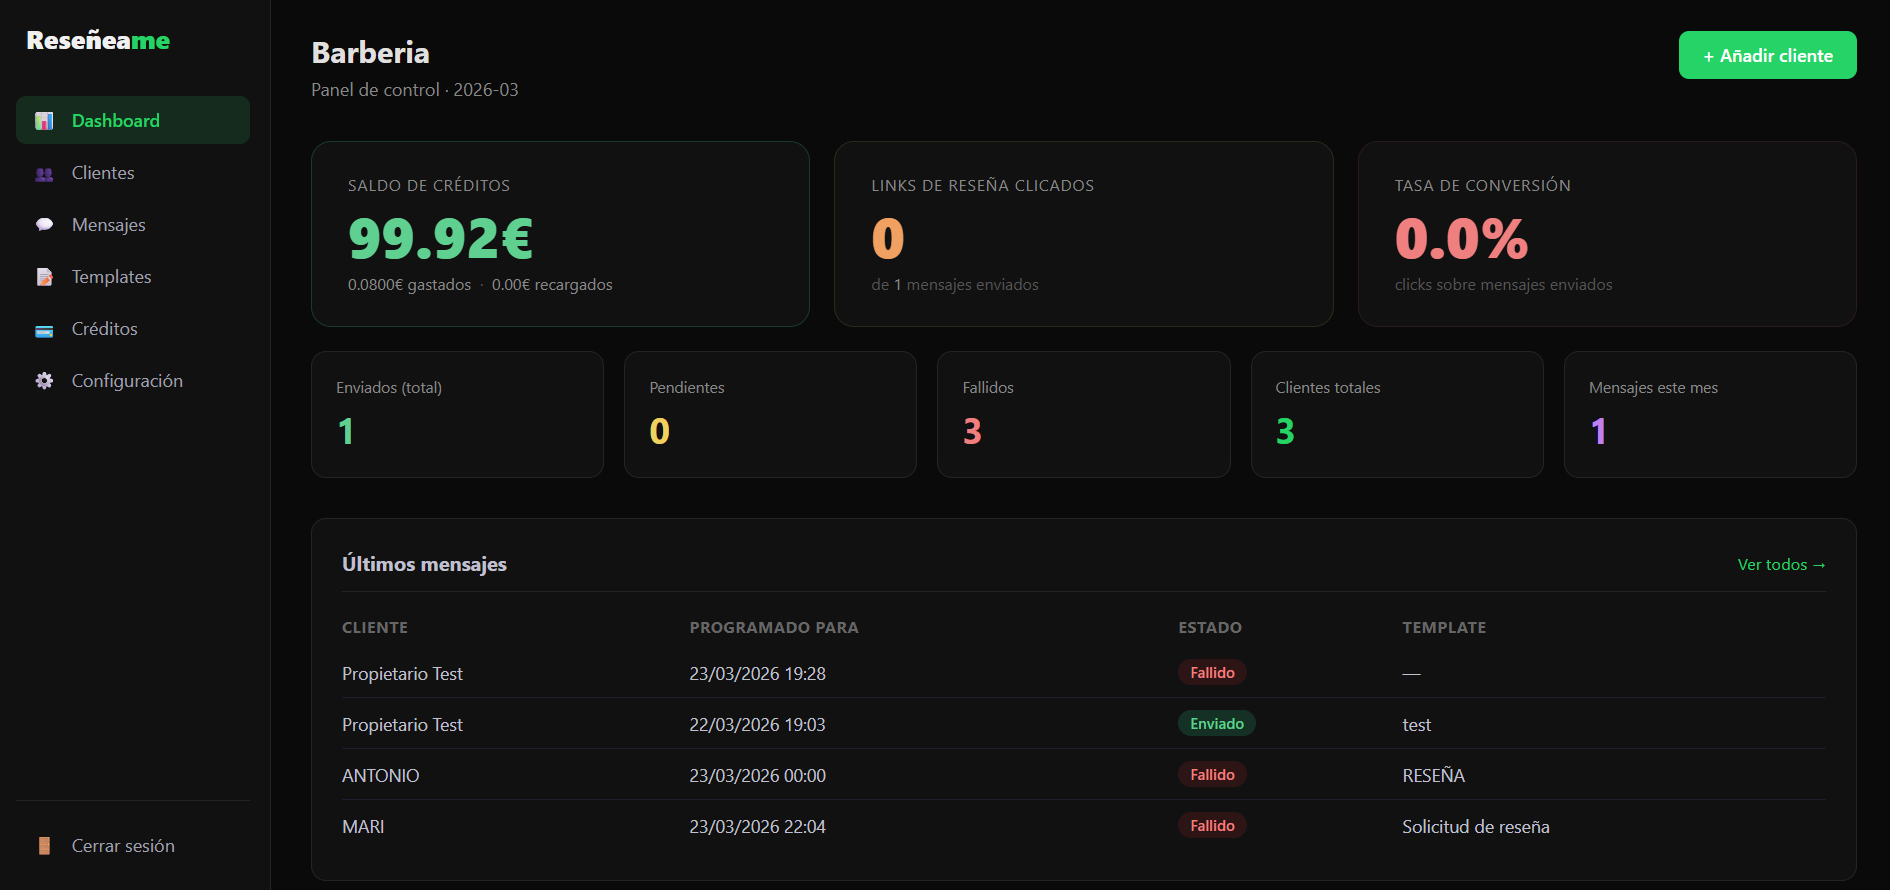Click the RESEÑA template cell
The image size is (1890, 890).
1433,776
